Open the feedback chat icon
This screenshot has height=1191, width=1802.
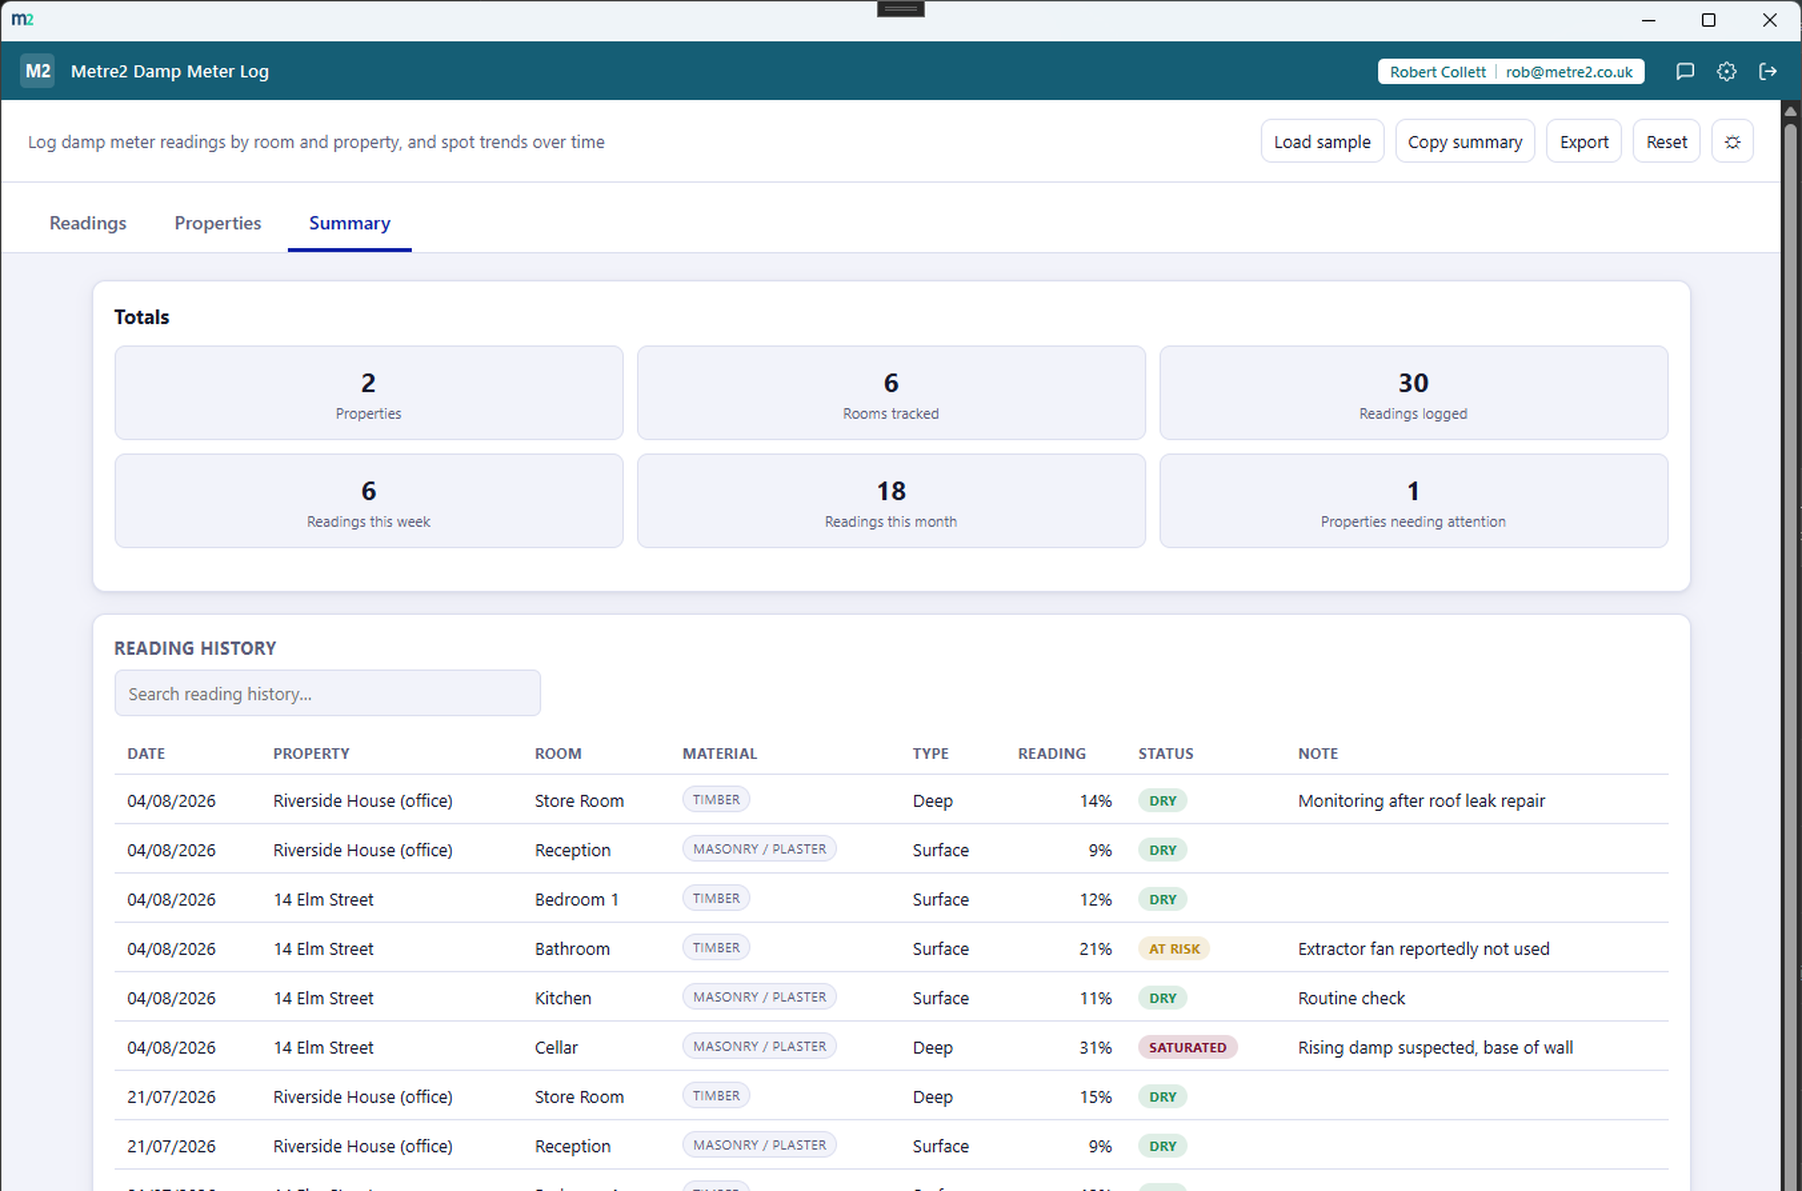click(x=1685, y=71)
